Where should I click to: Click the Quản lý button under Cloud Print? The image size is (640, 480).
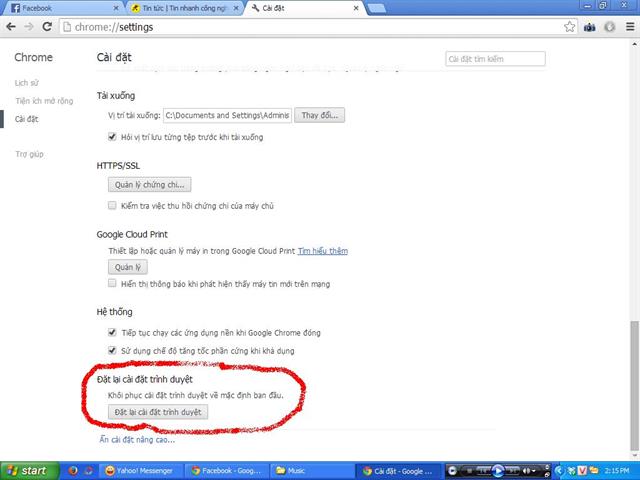[x=128, y=267]
